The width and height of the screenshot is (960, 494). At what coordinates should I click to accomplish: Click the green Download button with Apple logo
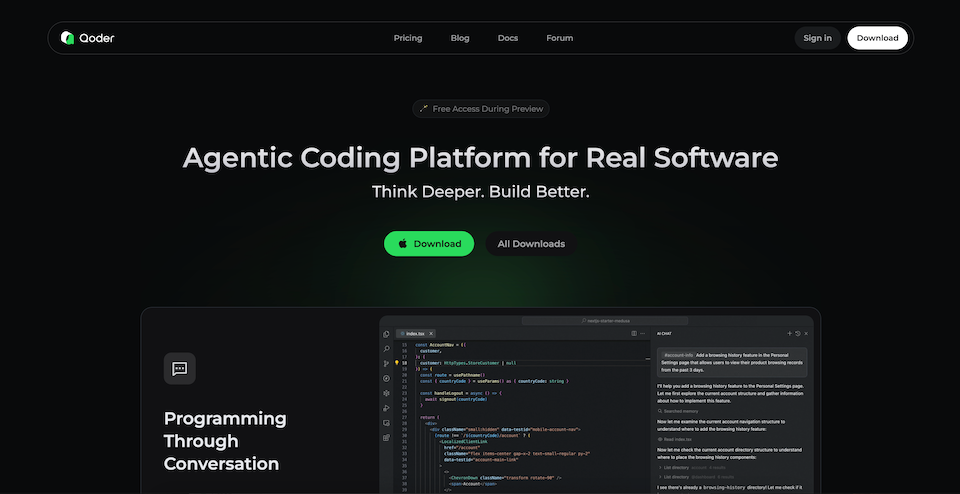coord(429,244)
